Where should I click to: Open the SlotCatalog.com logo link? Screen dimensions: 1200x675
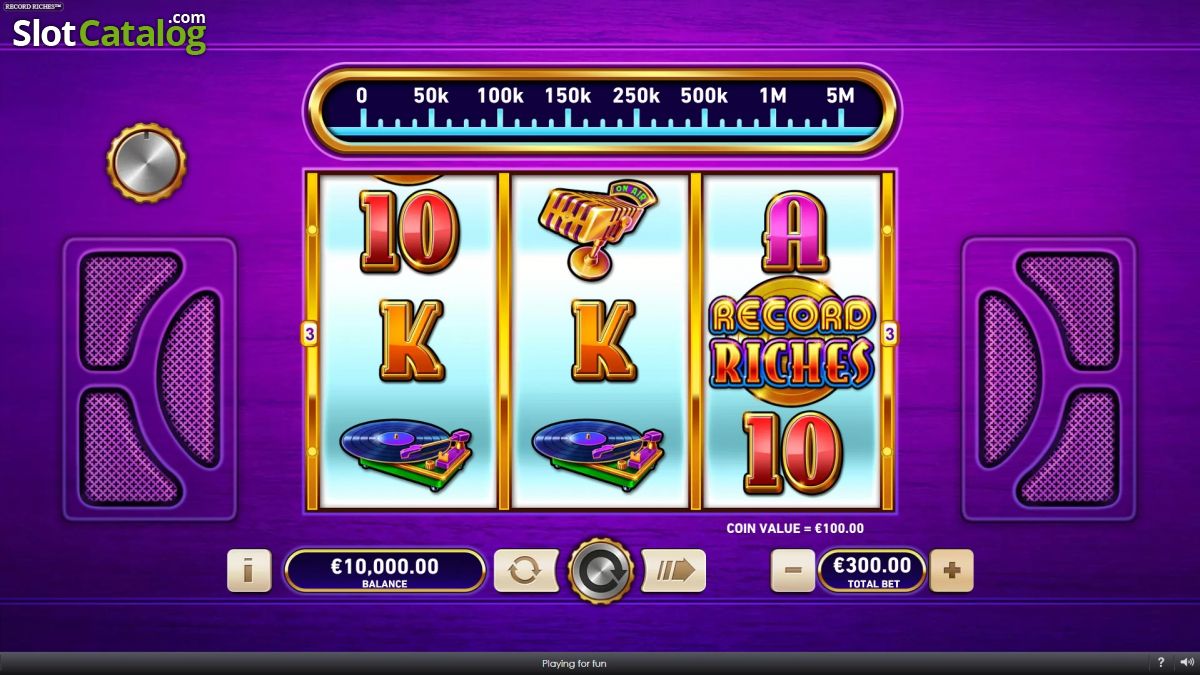coord(109,32)
